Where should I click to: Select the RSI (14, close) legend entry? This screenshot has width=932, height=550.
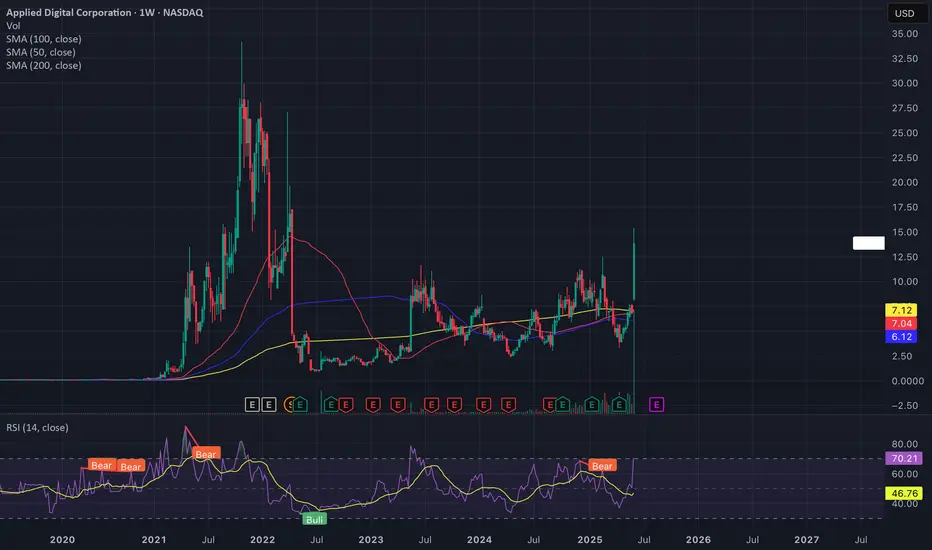(x=37, y=428)
